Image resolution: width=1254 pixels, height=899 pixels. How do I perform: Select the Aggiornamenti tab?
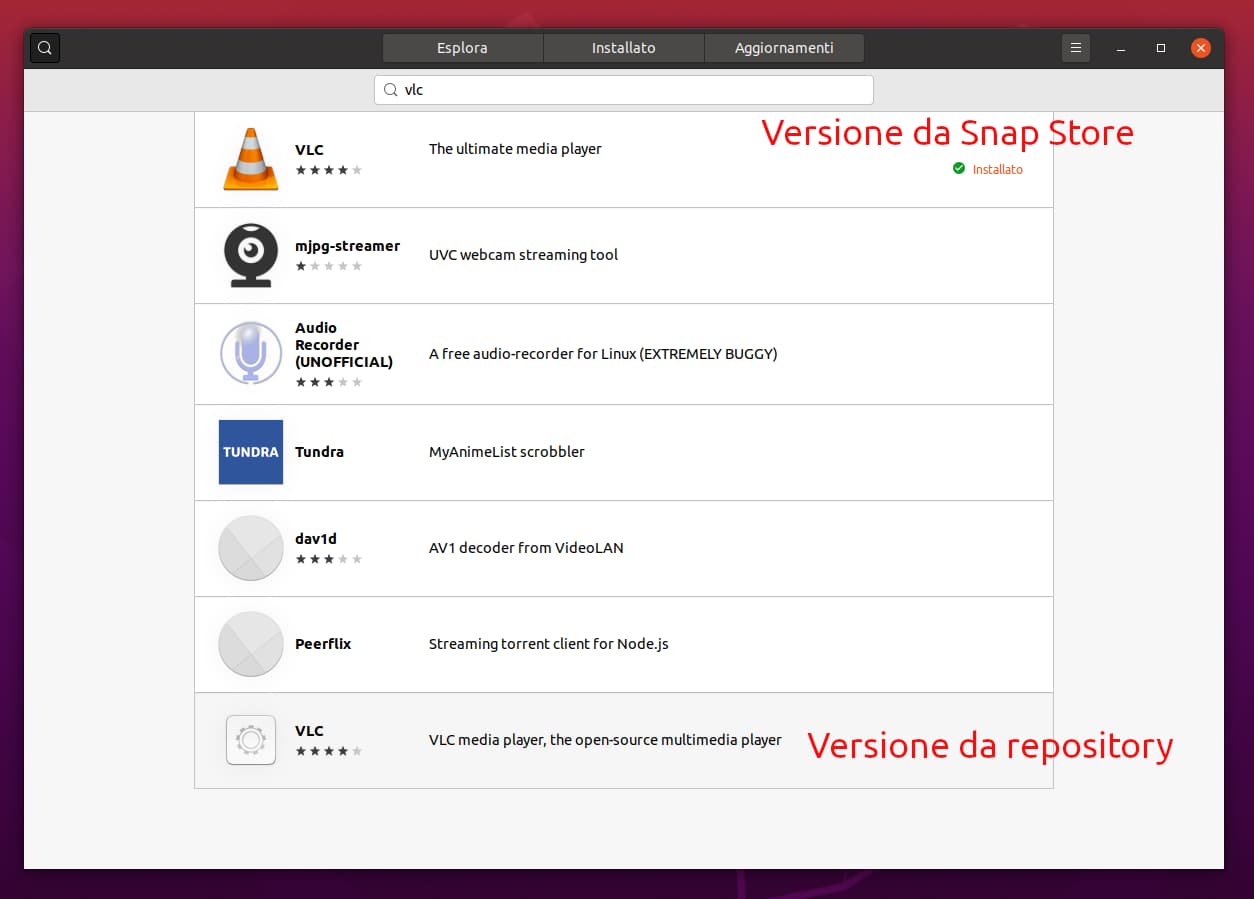pos(784,47)
